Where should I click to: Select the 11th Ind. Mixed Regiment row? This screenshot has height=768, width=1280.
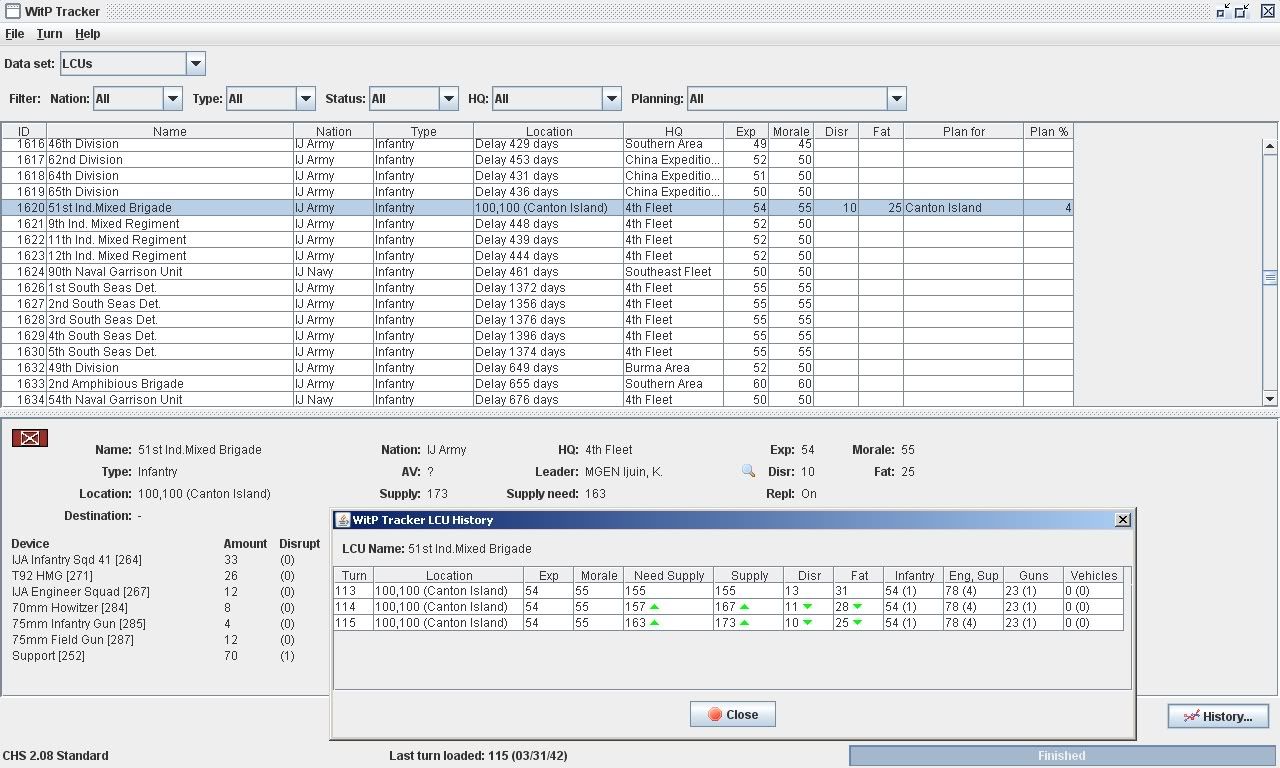[537, 240]
